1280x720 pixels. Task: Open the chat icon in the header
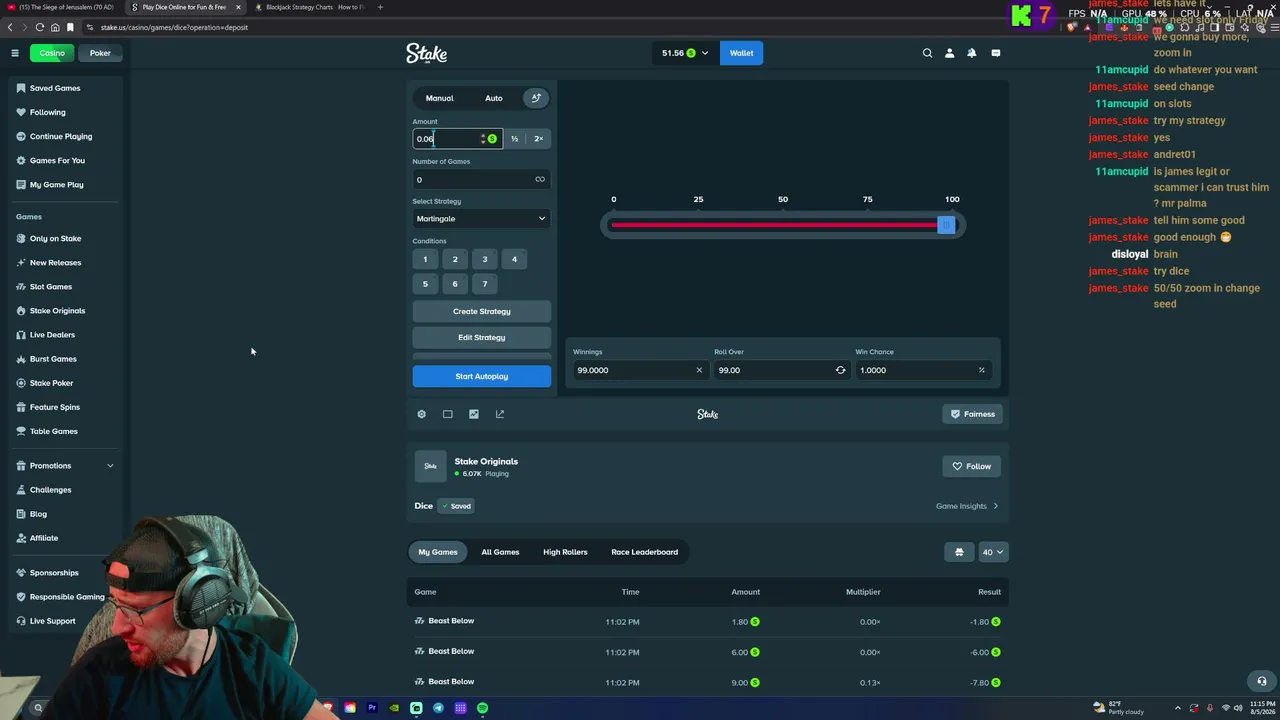point(995,53)
